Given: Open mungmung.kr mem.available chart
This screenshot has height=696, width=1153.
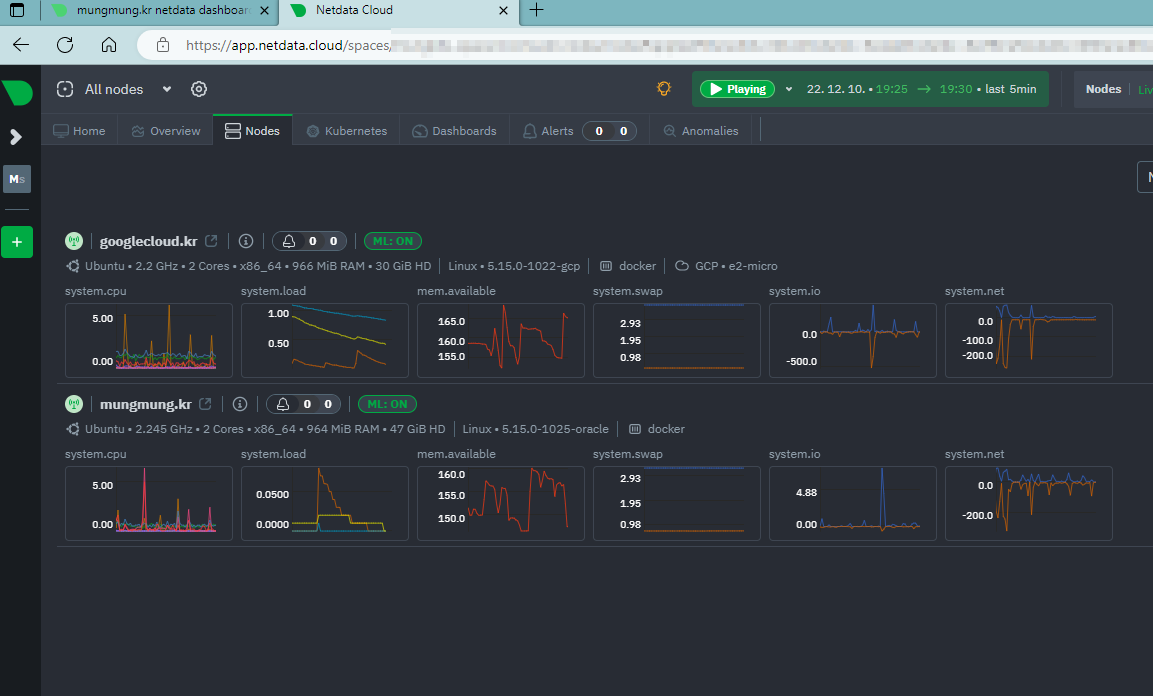Looking at the screenshot, I should [501, 503].
